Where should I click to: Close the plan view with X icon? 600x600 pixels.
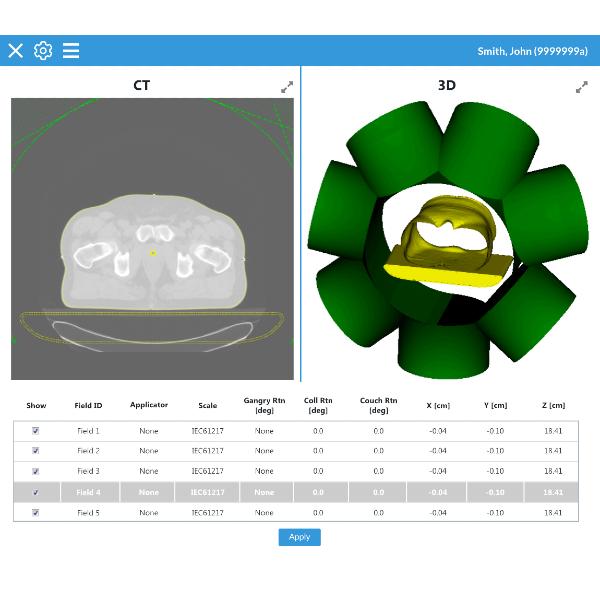pyautogui.click(x=15, y=50)
